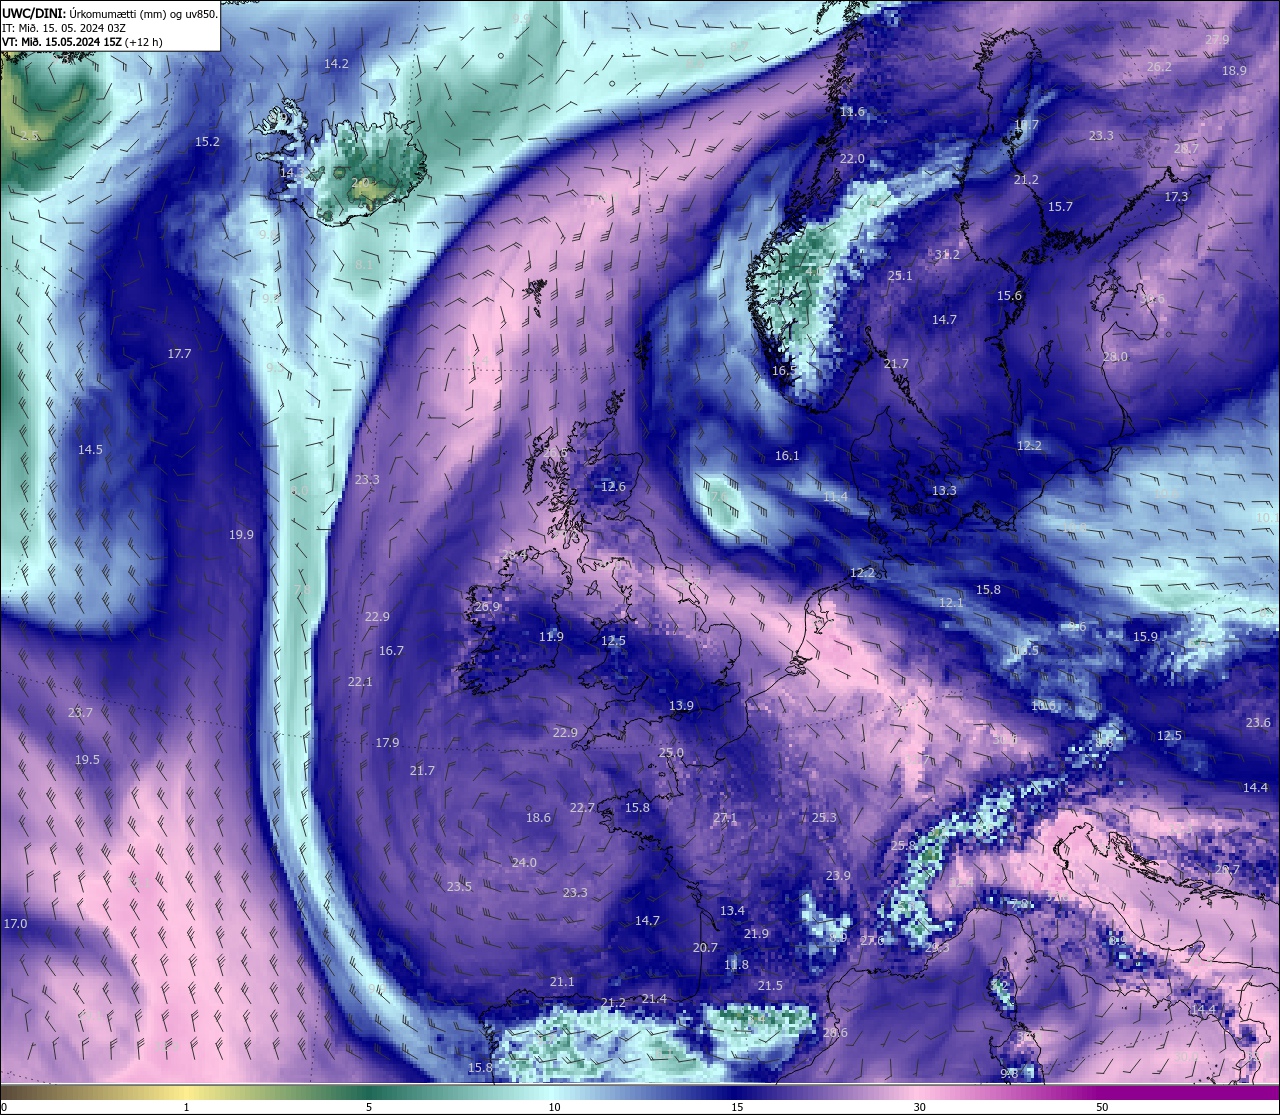Click the '11.8' value on the map

point(736,965)
